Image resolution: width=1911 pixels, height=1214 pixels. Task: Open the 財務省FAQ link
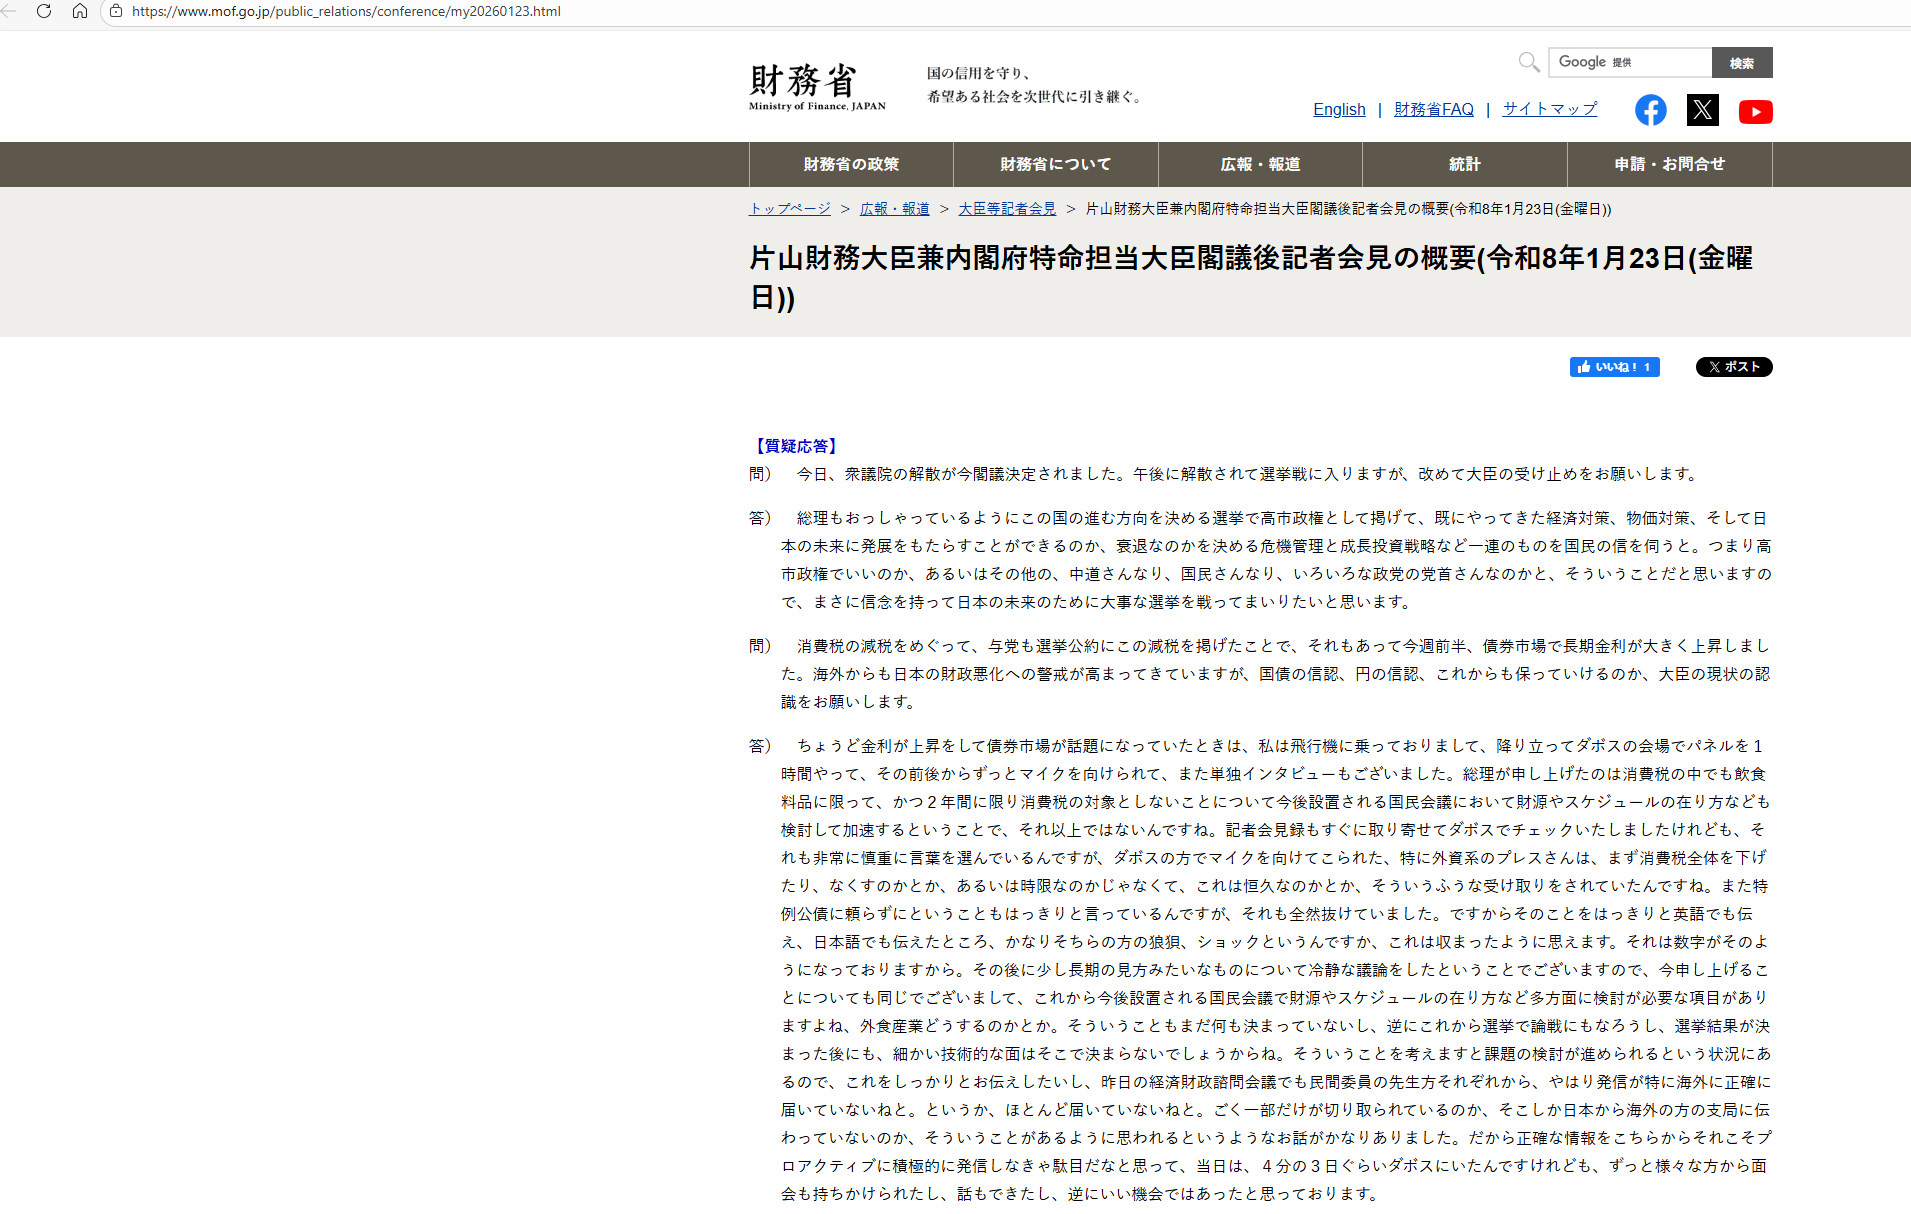click(1433, 109)
